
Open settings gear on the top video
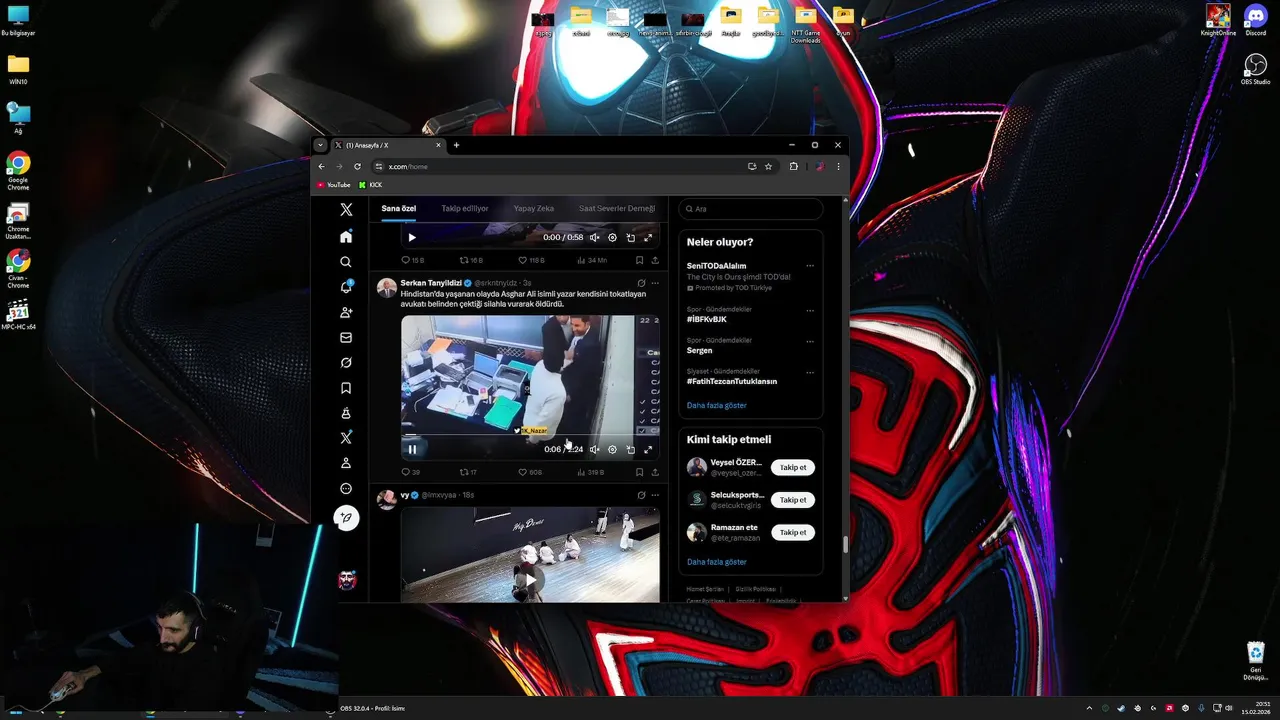point(612,237)
